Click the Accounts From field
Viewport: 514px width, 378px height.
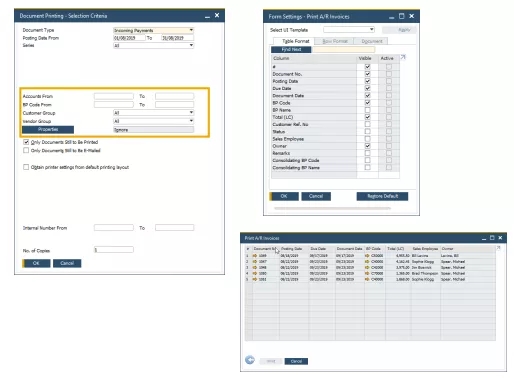pyautogui.click(x=114, y=96)
